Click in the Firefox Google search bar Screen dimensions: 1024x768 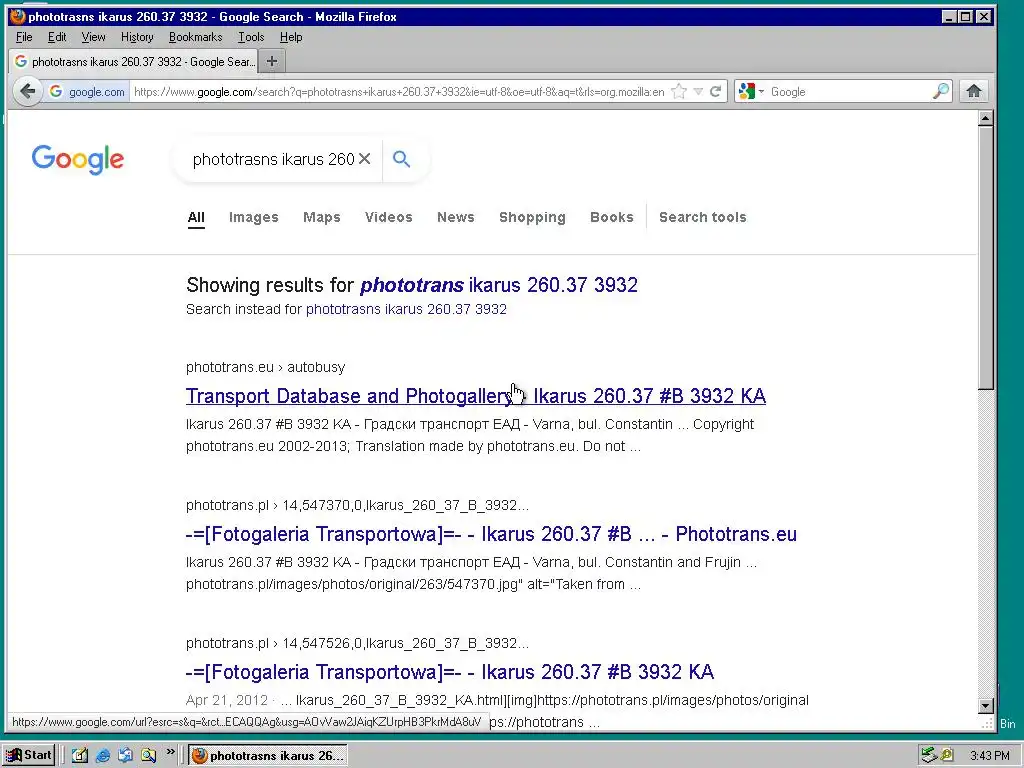click(849, 91)
